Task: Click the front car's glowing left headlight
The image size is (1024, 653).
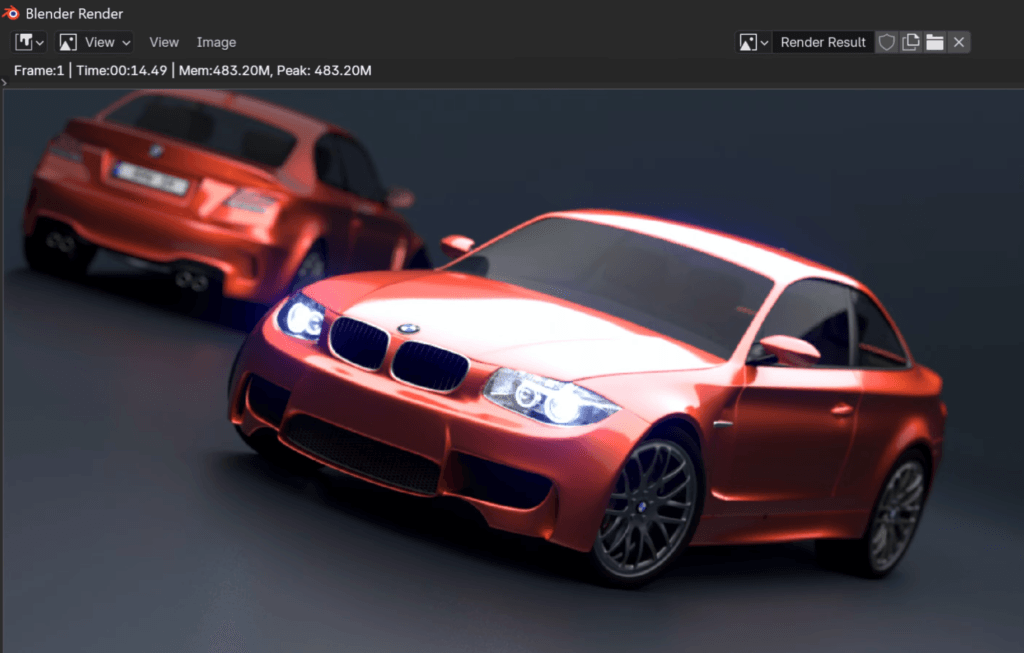Action: pyautogui.click(x=302, y=319)
